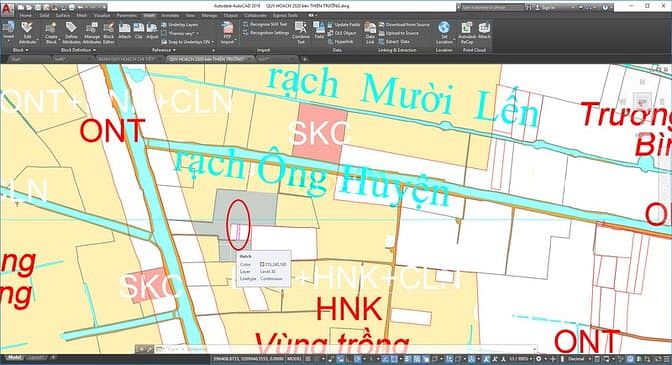Open Manage Attributes
The image size is (672, 365).
point(91,33)
